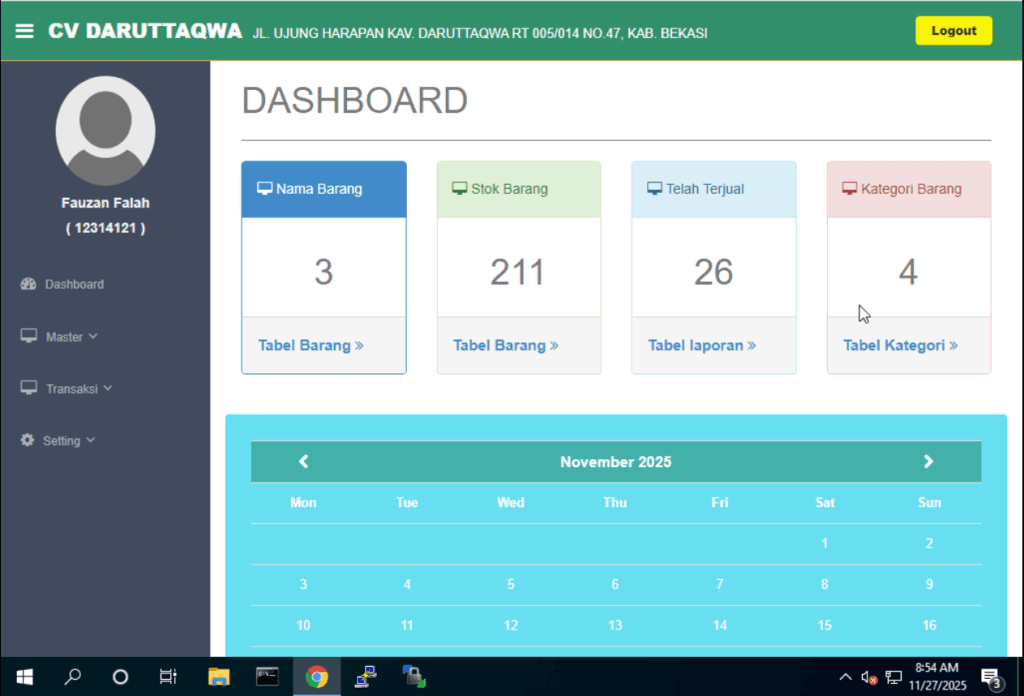
Task: Click the monitor icon on Nama Barang card
Action: tap(265, 189)
